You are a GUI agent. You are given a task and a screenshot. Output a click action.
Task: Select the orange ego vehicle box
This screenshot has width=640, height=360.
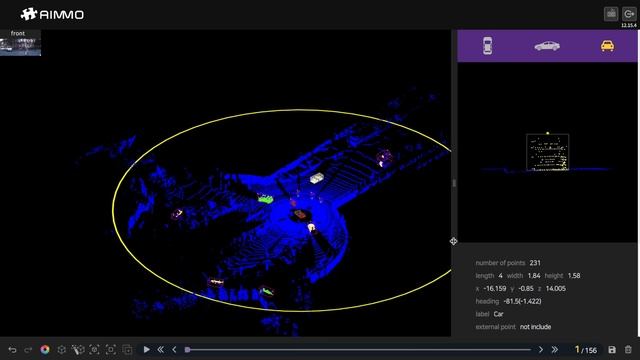[300, 214]
